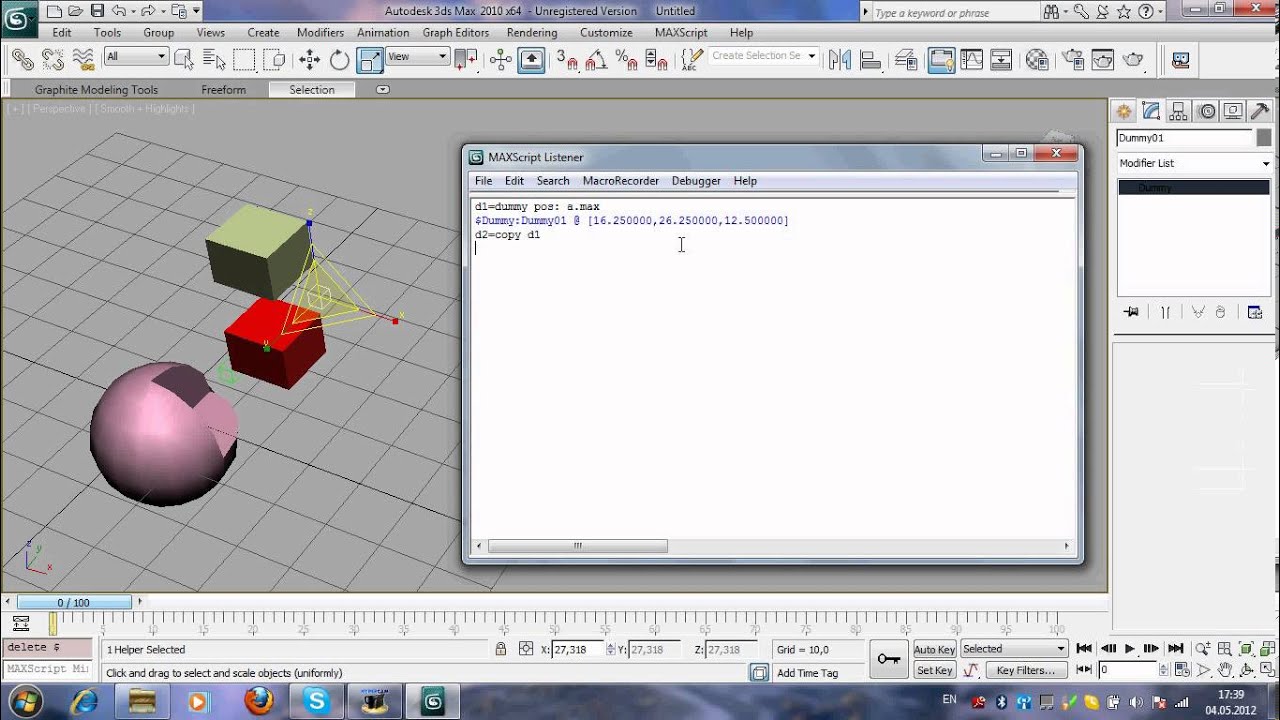Toggle Percent Snap
Viewport: 1280px width, 720px height.
627,60
